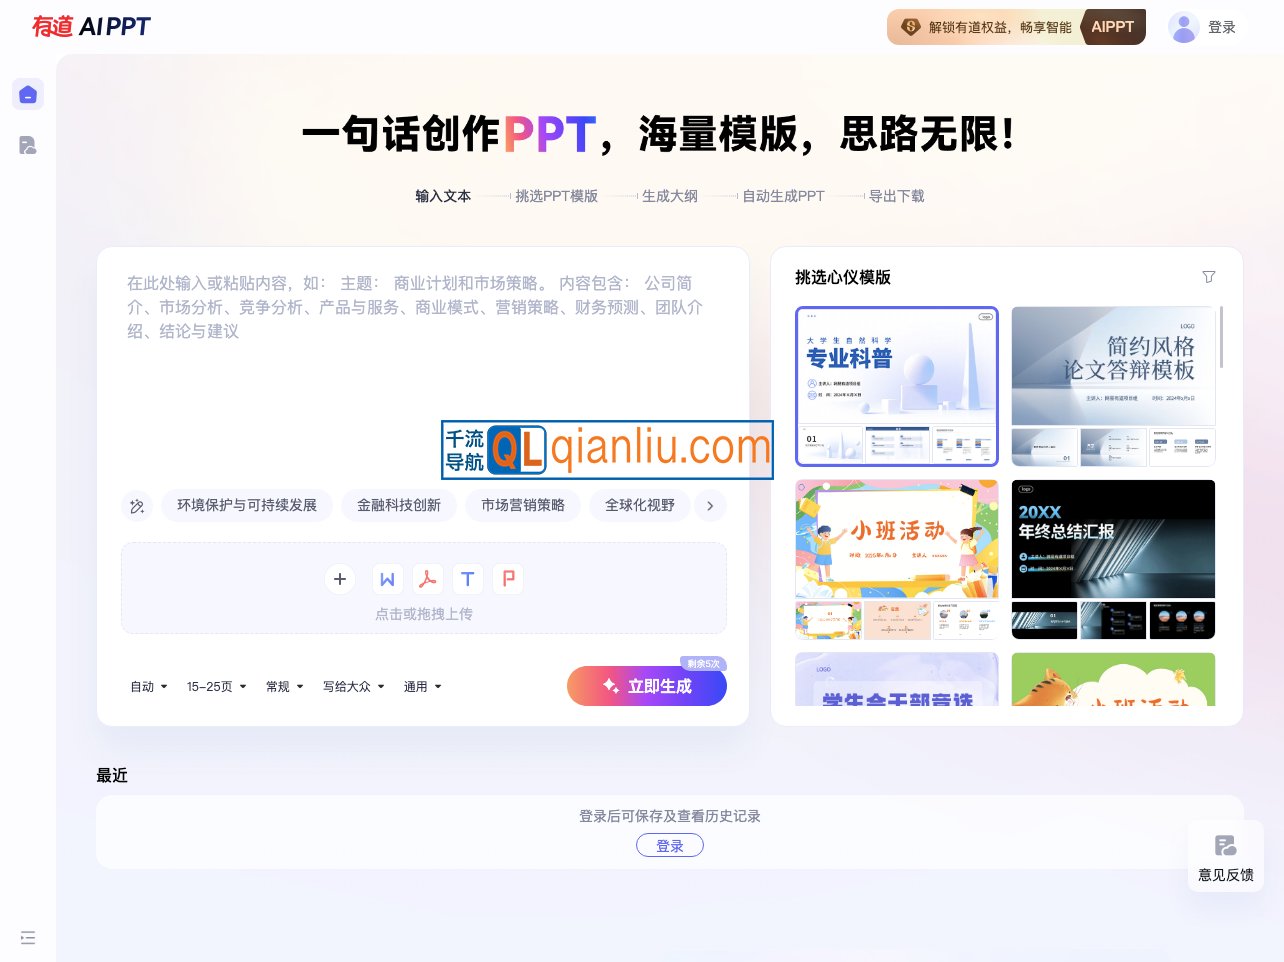The image size is (1284, 962).
Task: Select the PDF upload icon
Action: click(428, 579)
